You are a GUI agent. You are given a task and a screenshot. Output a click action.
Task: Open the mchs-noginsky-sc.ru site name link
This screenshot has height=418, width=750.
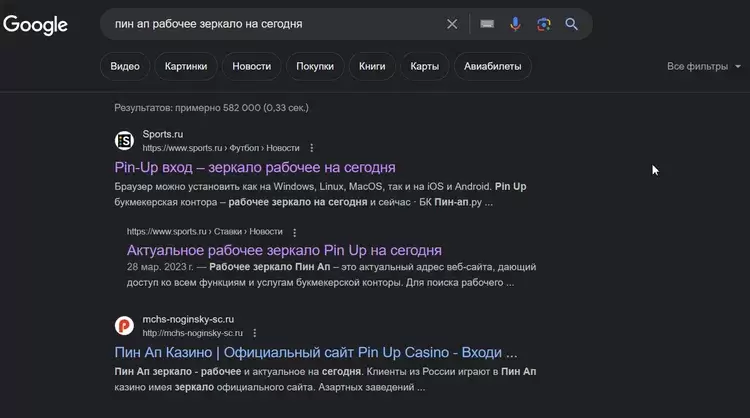(x=188, y=319)
